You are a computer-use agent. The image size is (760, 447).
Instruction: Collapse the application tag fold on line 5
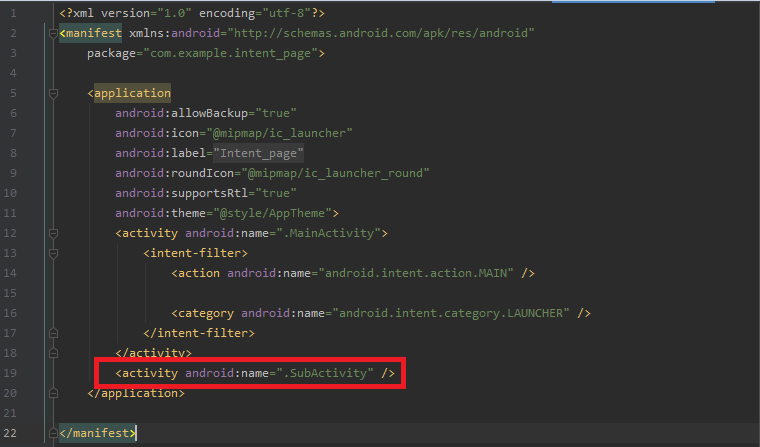(53, 93)
